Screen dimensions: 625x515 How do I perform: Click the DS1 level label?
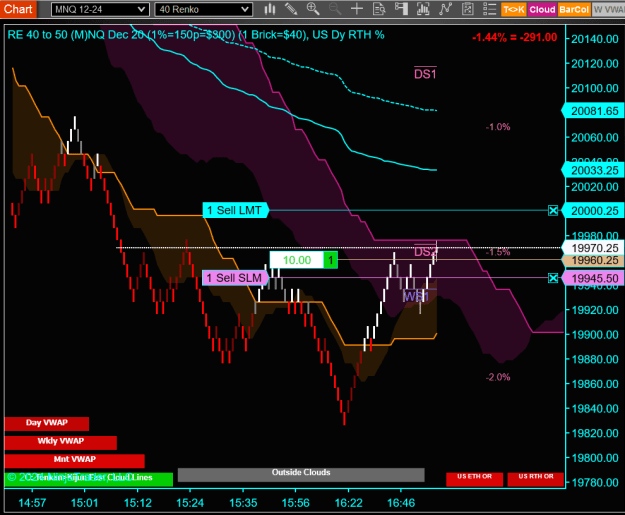[x=425, y=74]
